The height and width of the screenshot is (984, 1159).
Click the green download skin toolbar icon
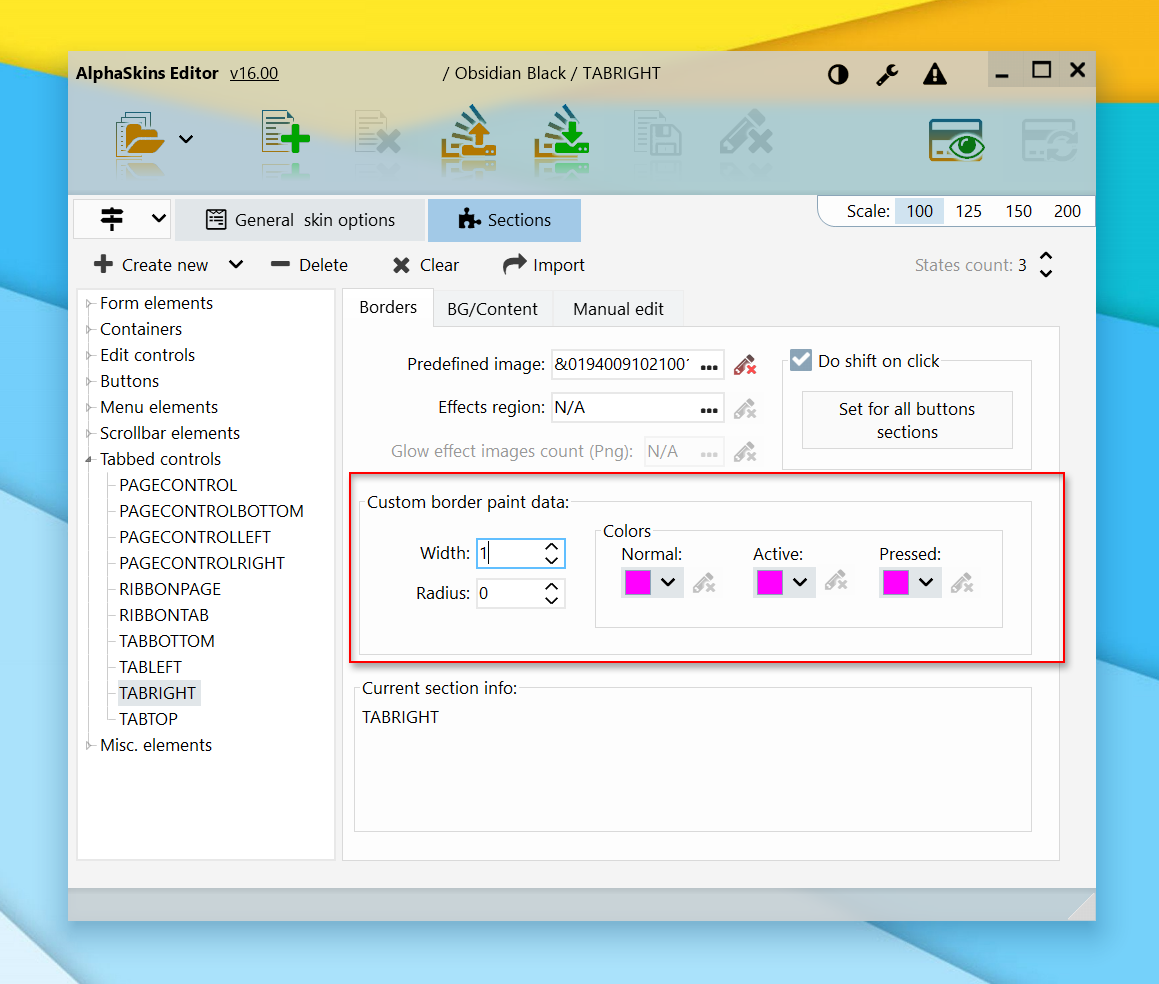562,132
